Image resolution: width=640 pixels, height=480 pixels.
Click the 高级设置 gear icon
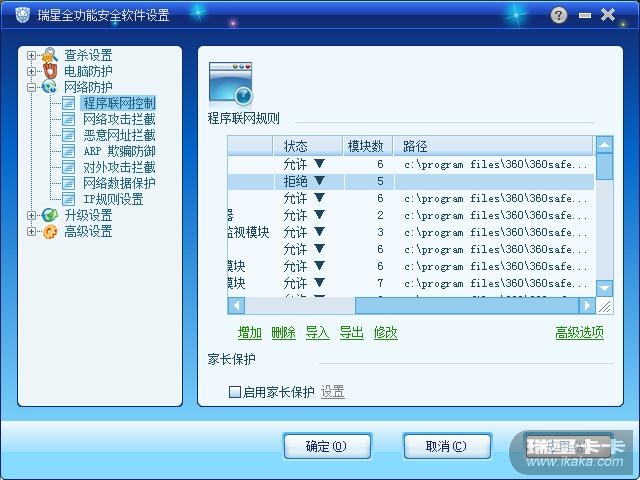point(50,231)
